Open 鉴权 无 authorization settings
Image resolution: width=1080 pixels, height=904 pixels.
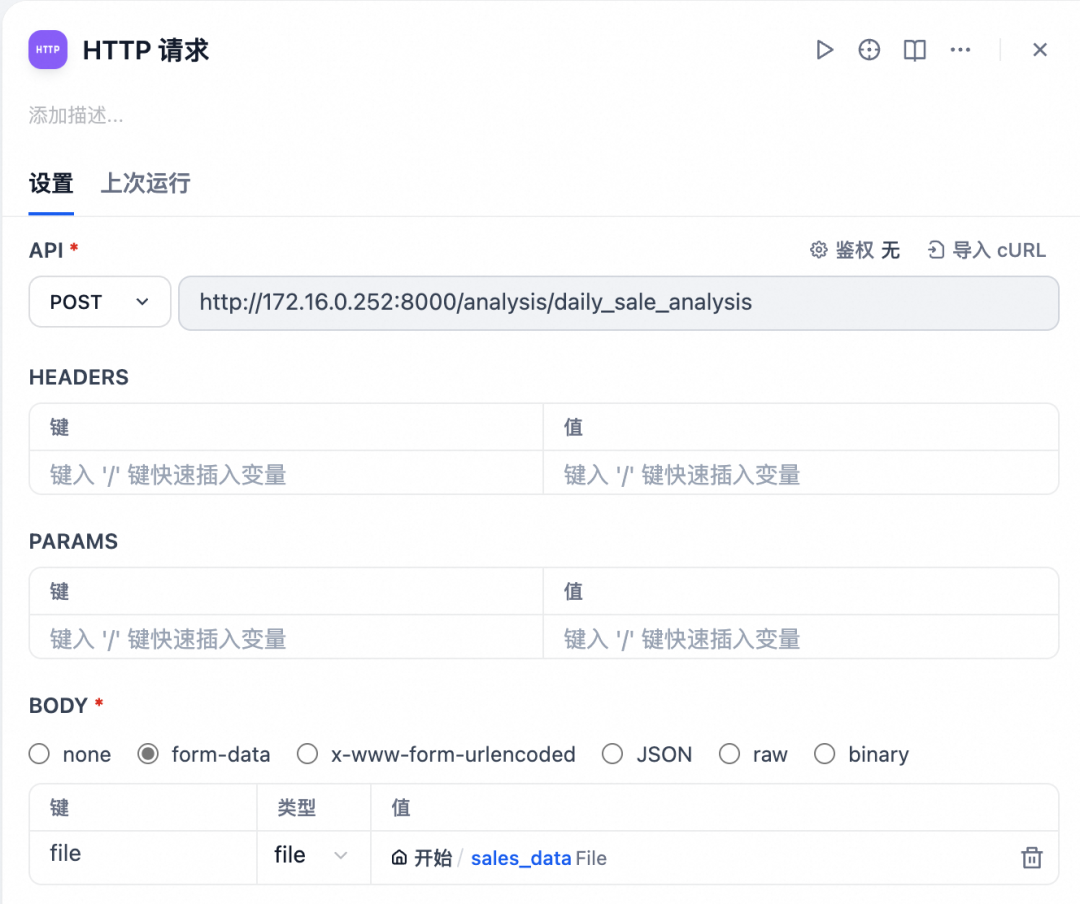click(855, 250)
